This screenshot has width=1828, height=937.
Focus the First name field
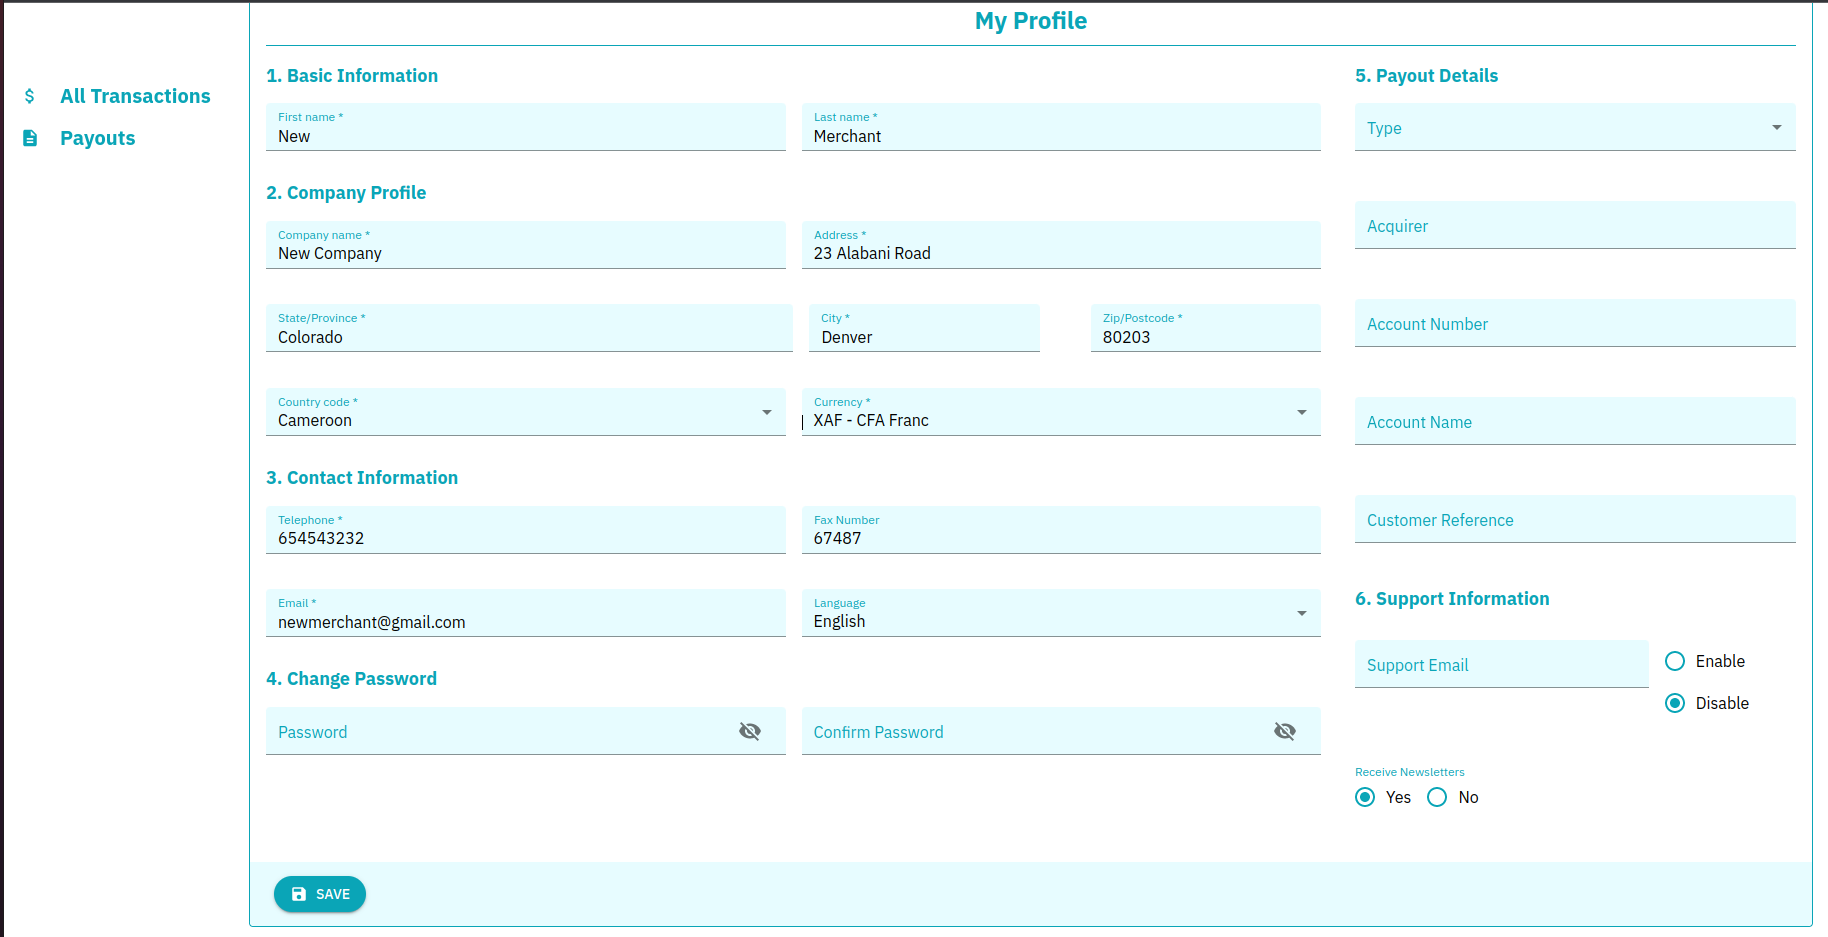tap(525, 127)
